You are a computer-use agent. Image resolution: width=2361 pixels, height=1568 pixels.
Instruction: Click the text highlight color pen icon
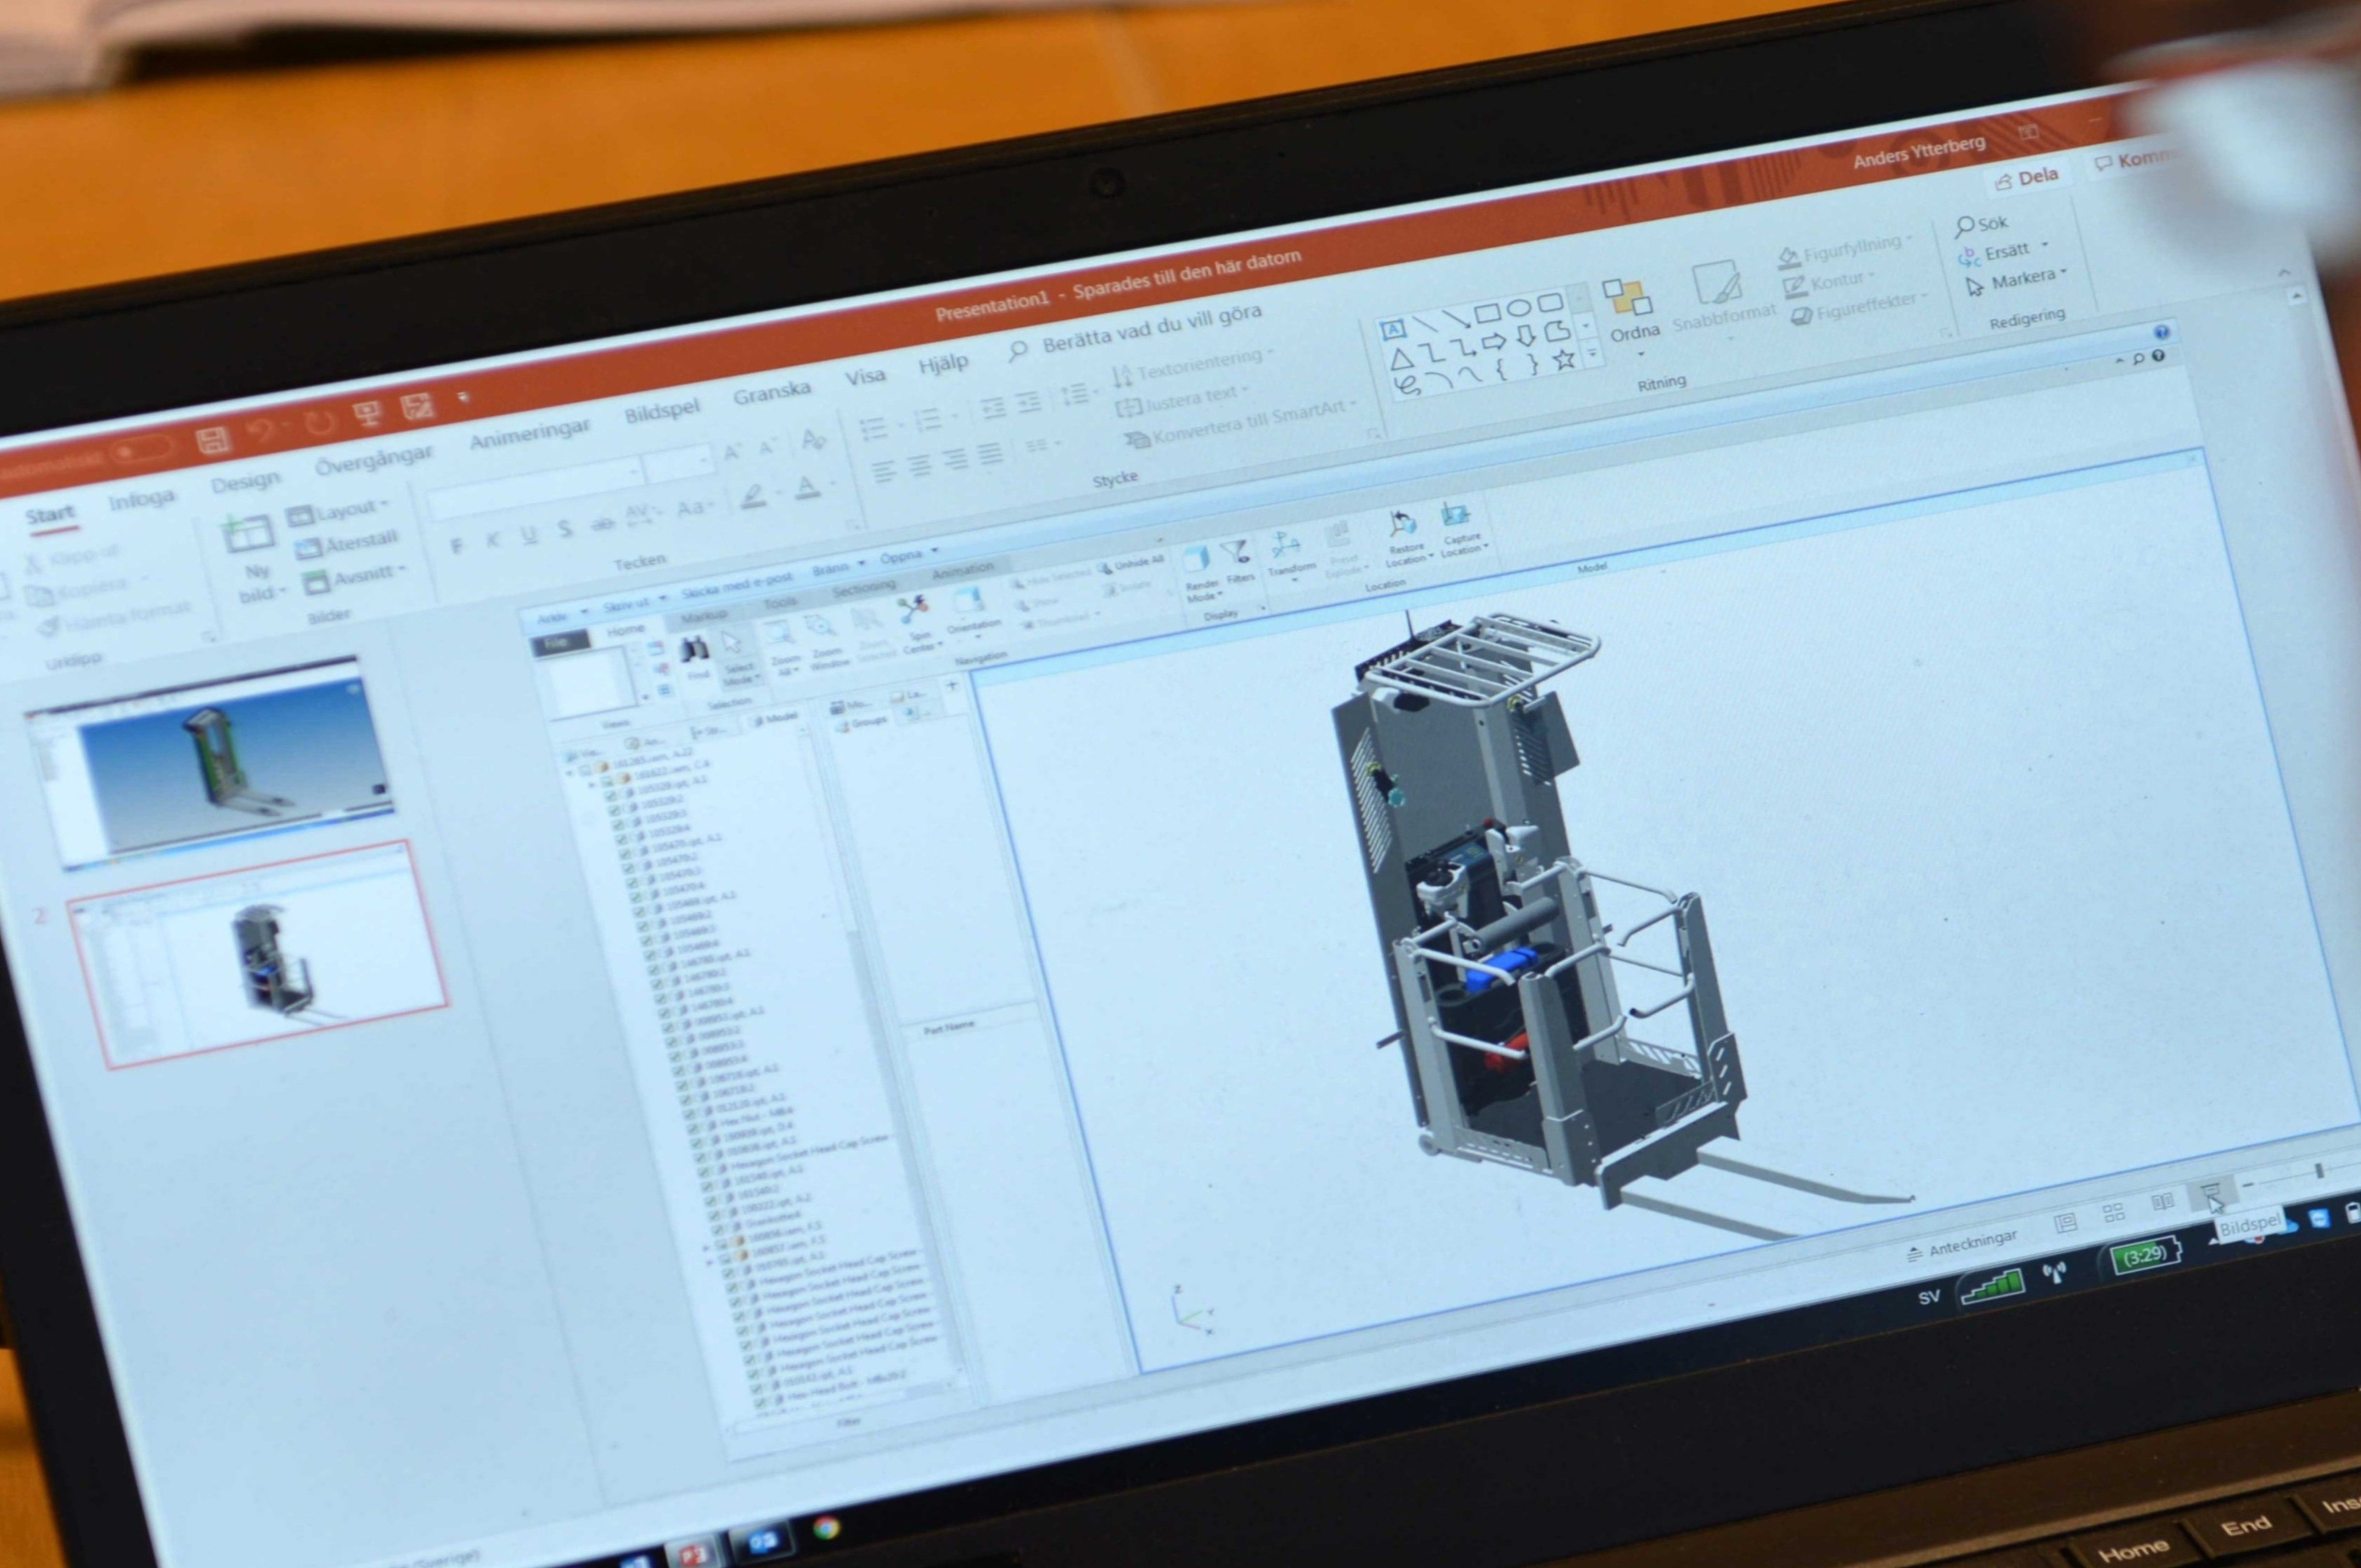pyautogui.click(x=754, y=497)
